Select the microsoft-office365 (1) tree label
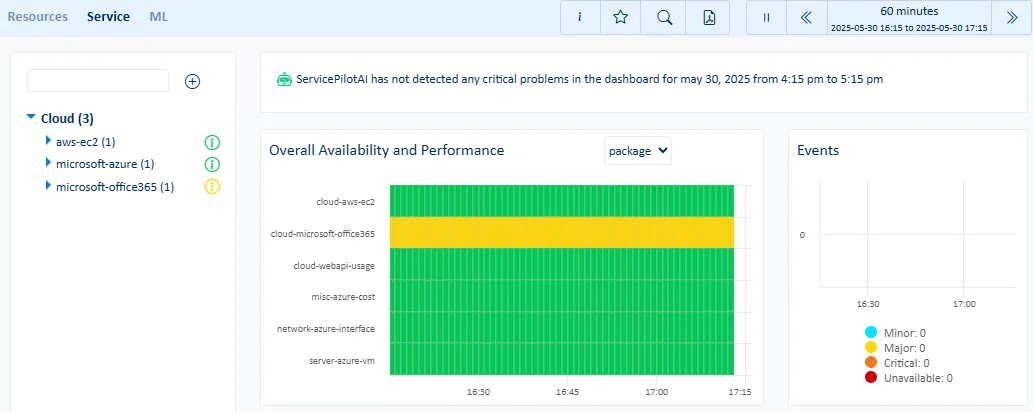 [x=115, y=187]
